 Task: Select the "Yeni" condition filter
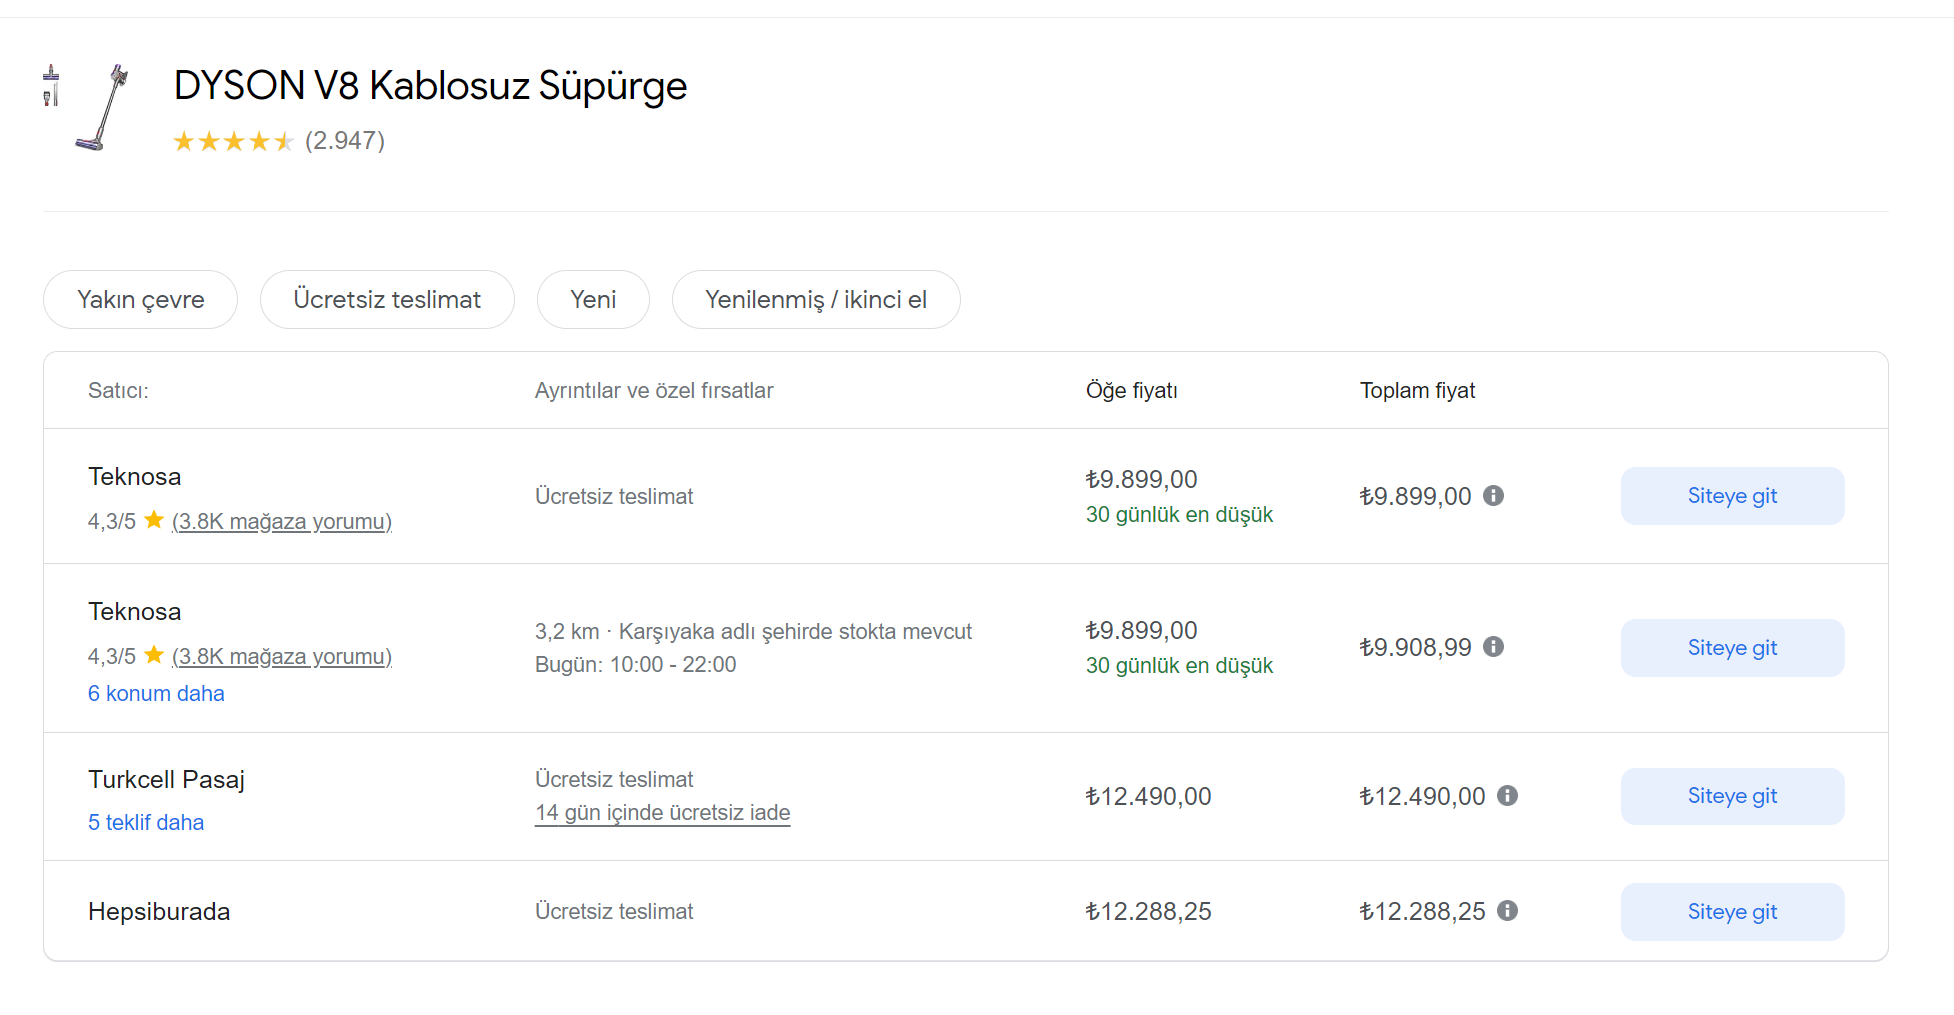click(593, 300)
